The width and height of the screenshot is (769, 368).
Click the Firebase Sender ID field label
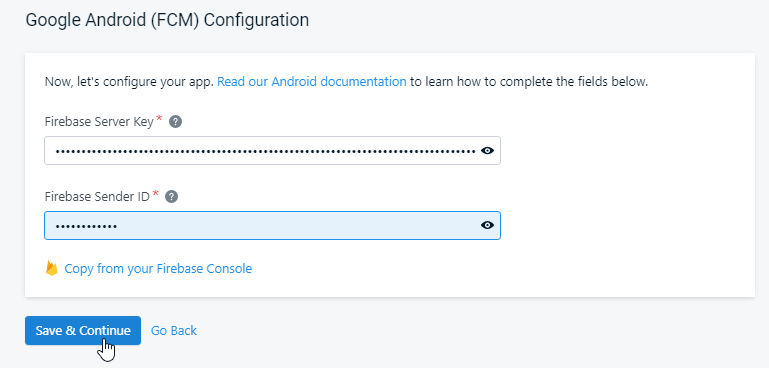tap(97, 197)
